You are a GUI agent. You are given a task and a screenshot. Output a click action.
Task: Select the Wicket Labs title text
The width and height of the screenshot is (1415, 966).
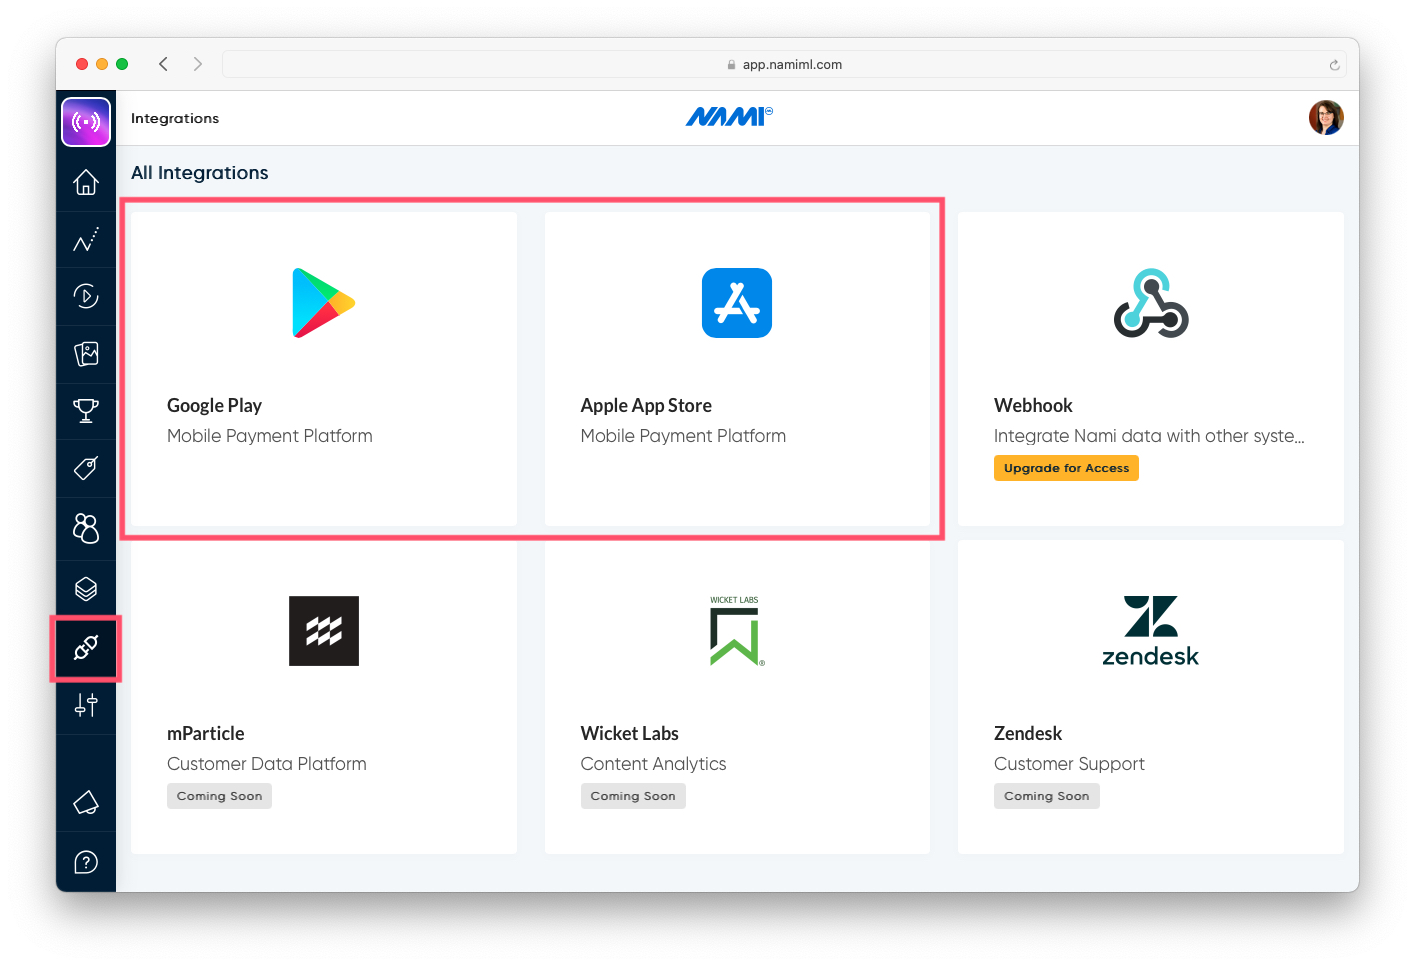pos(629,734)
